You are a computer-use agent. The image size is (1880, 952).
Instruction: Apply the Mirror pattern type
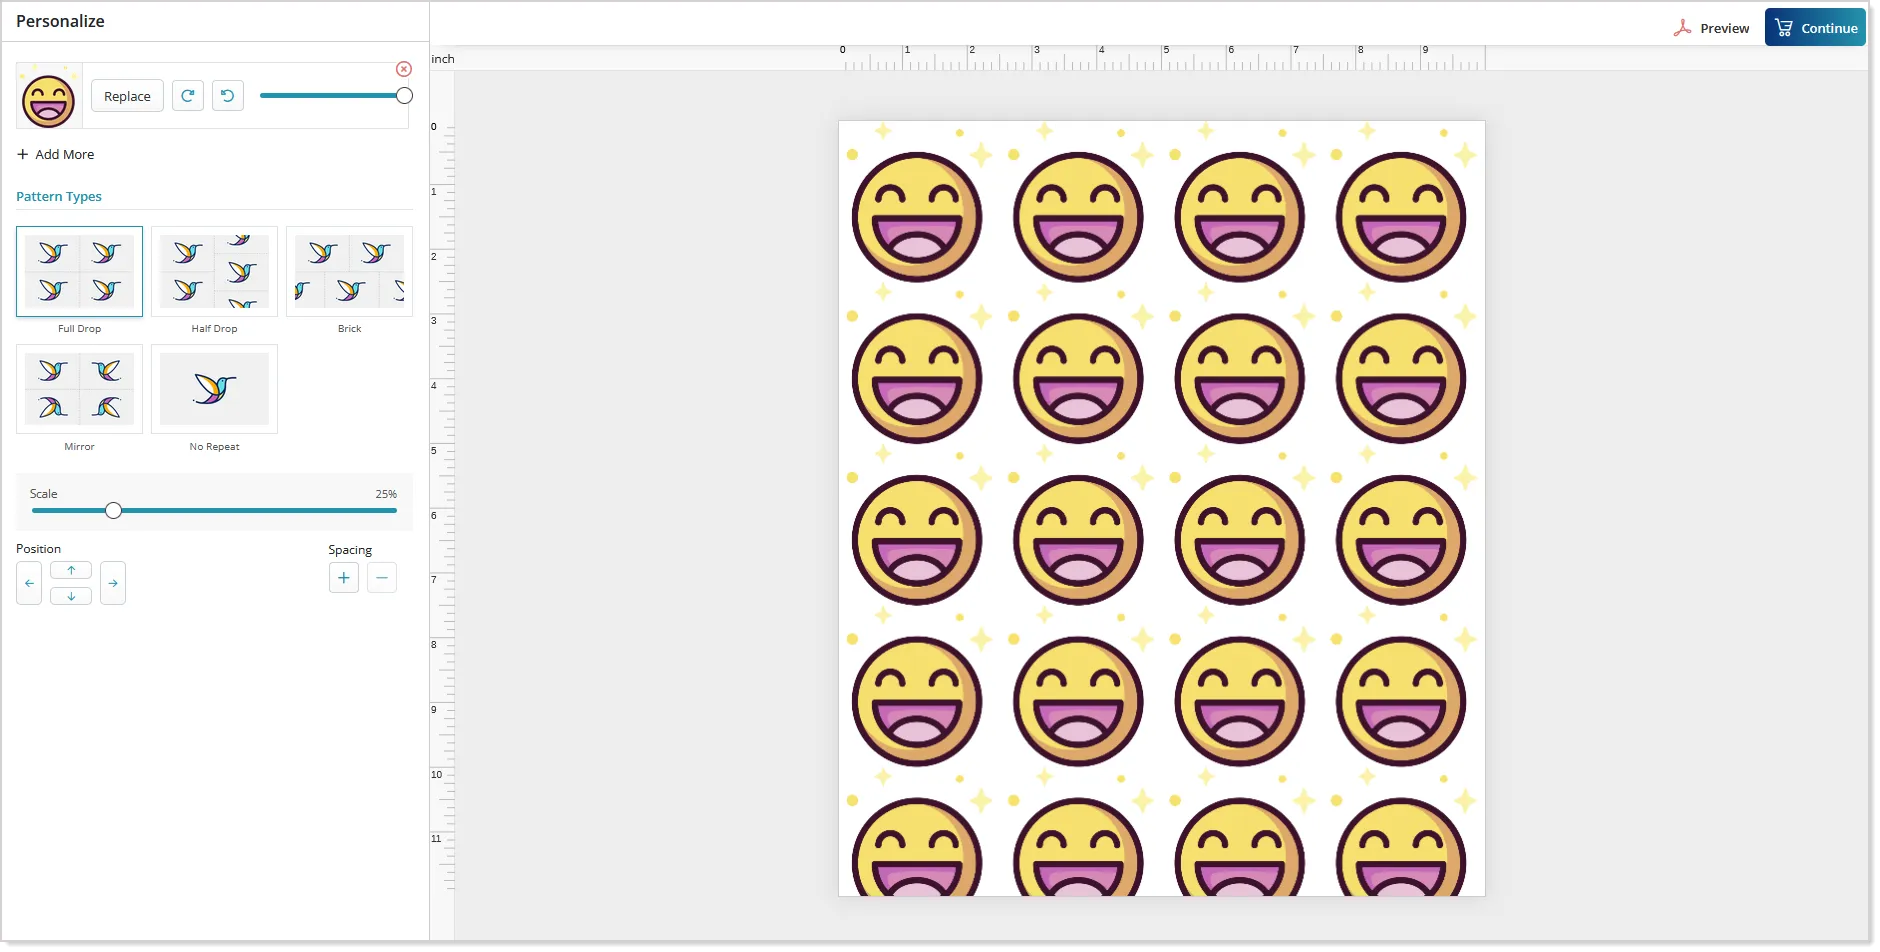click(x=79, y=389)
